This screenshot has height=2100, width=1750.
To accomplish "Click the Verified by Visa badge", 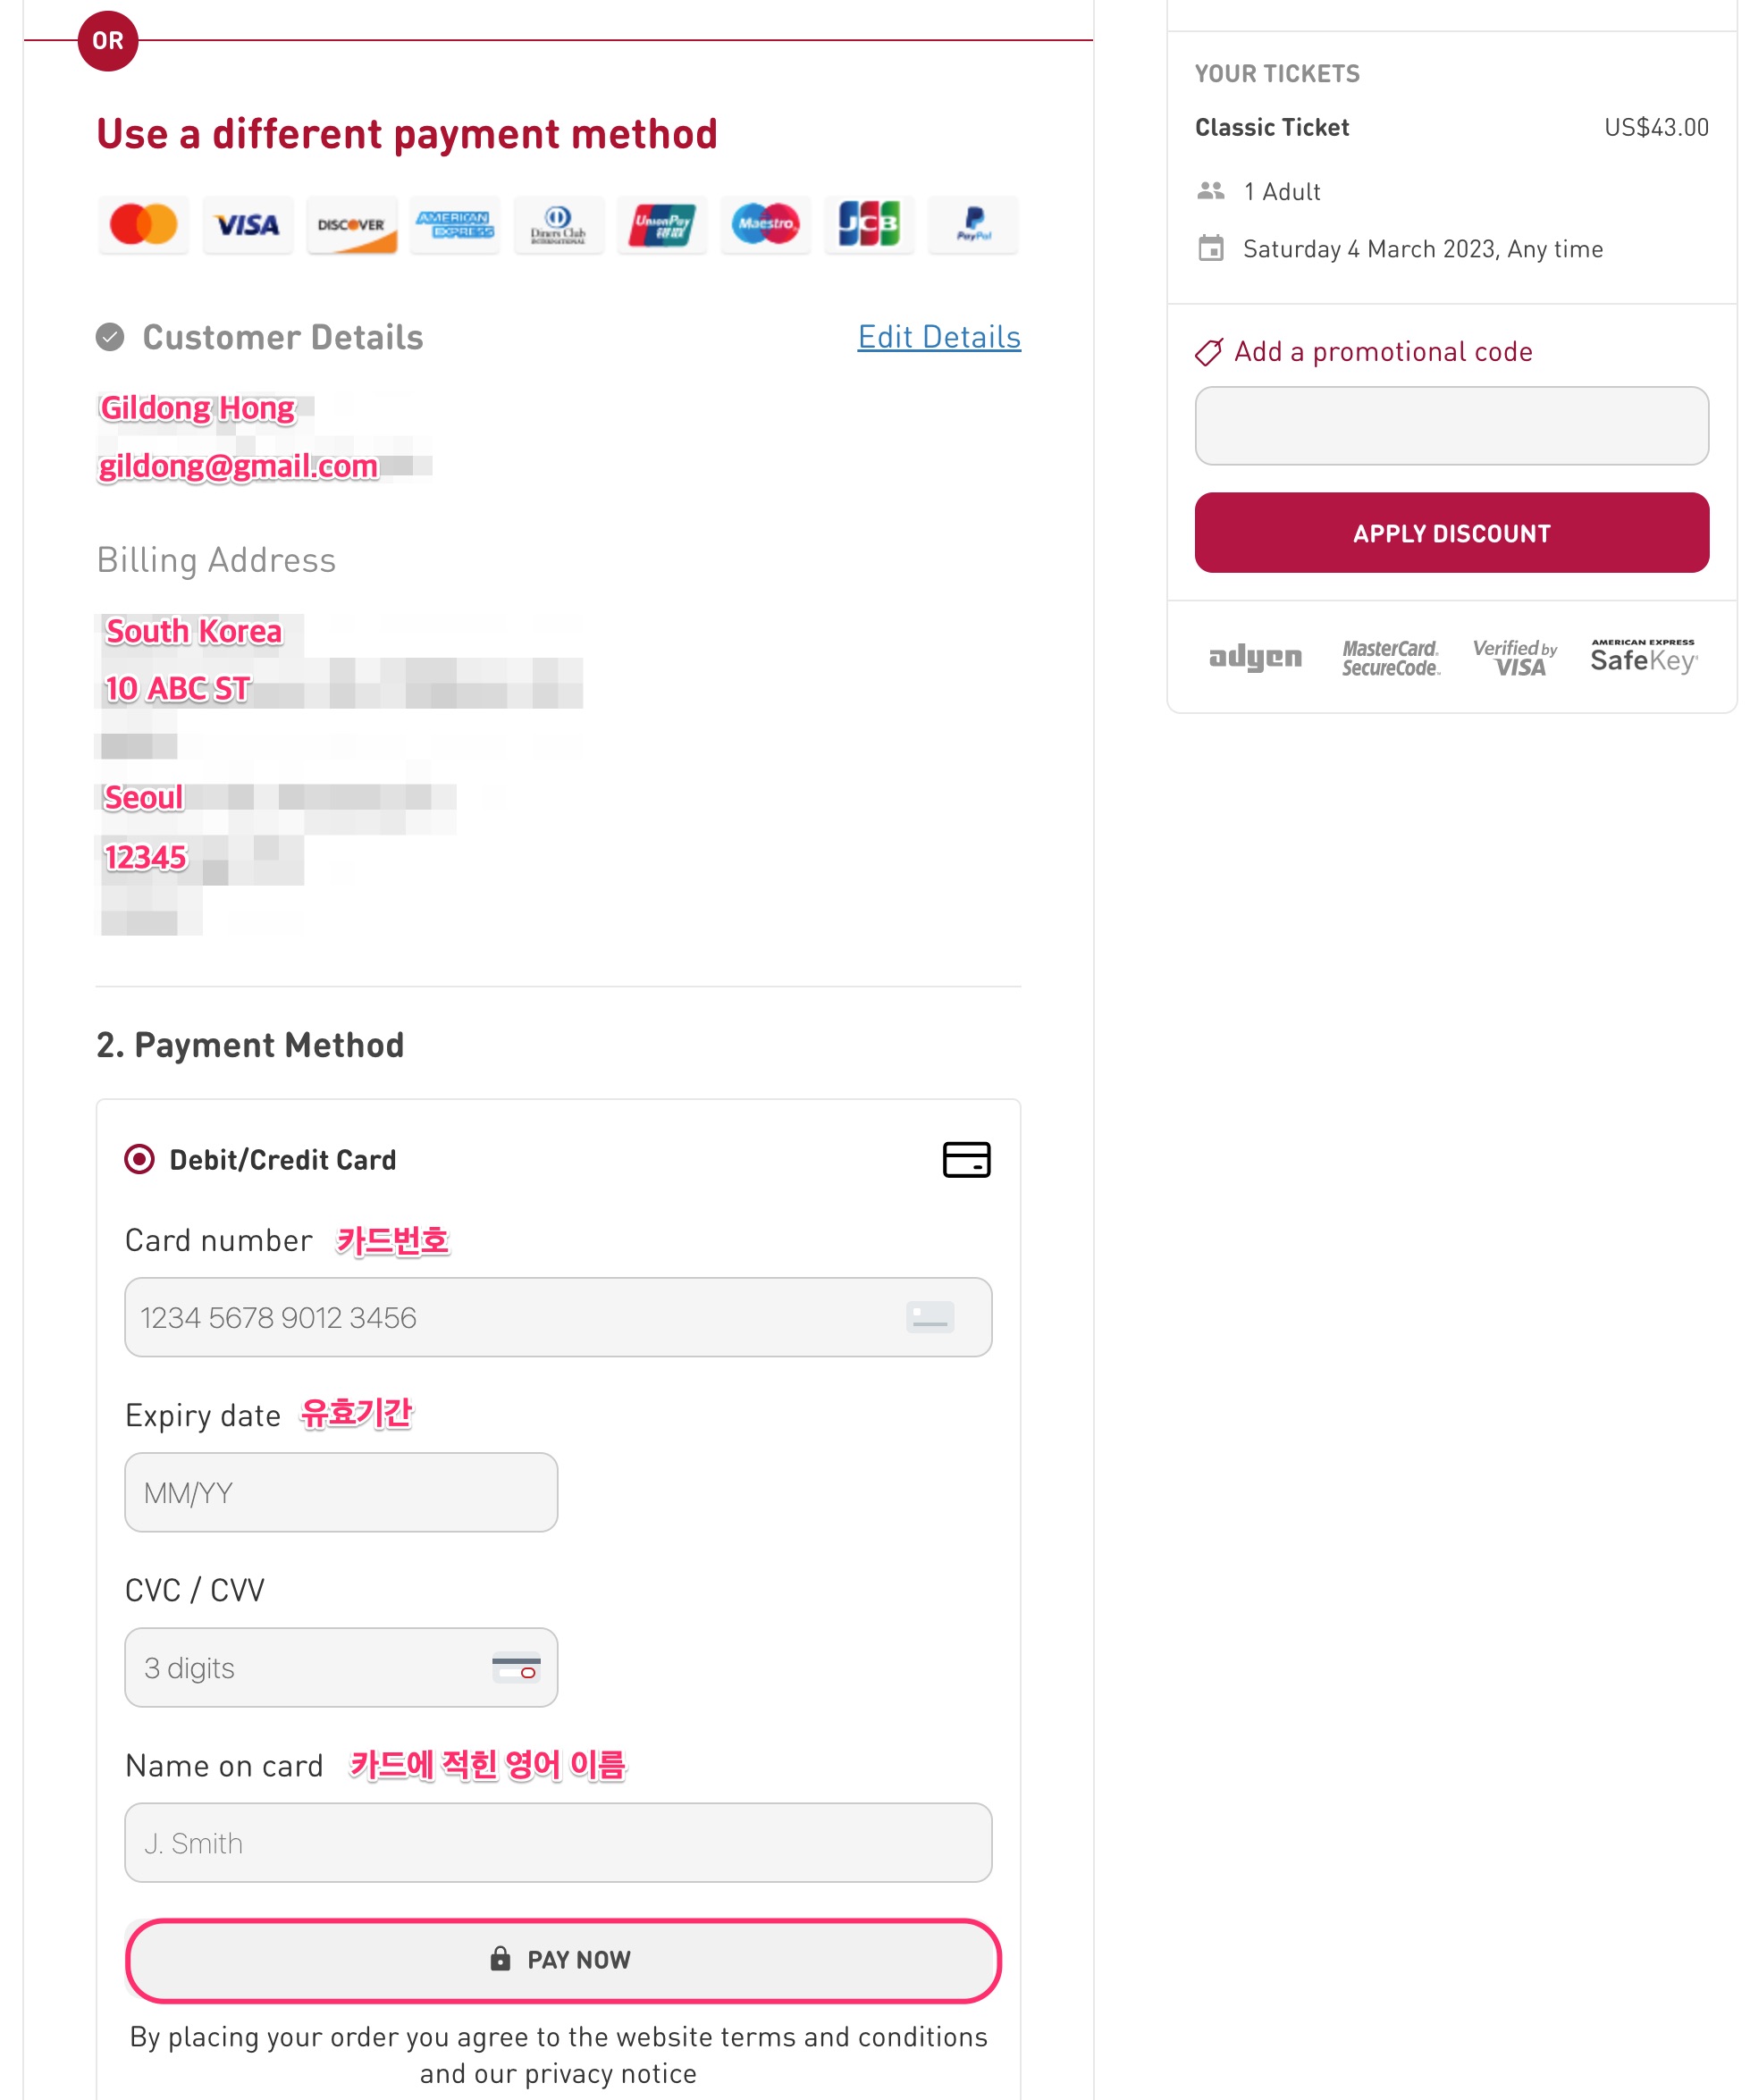I will pyautogui.click(x=1514, y=657).
